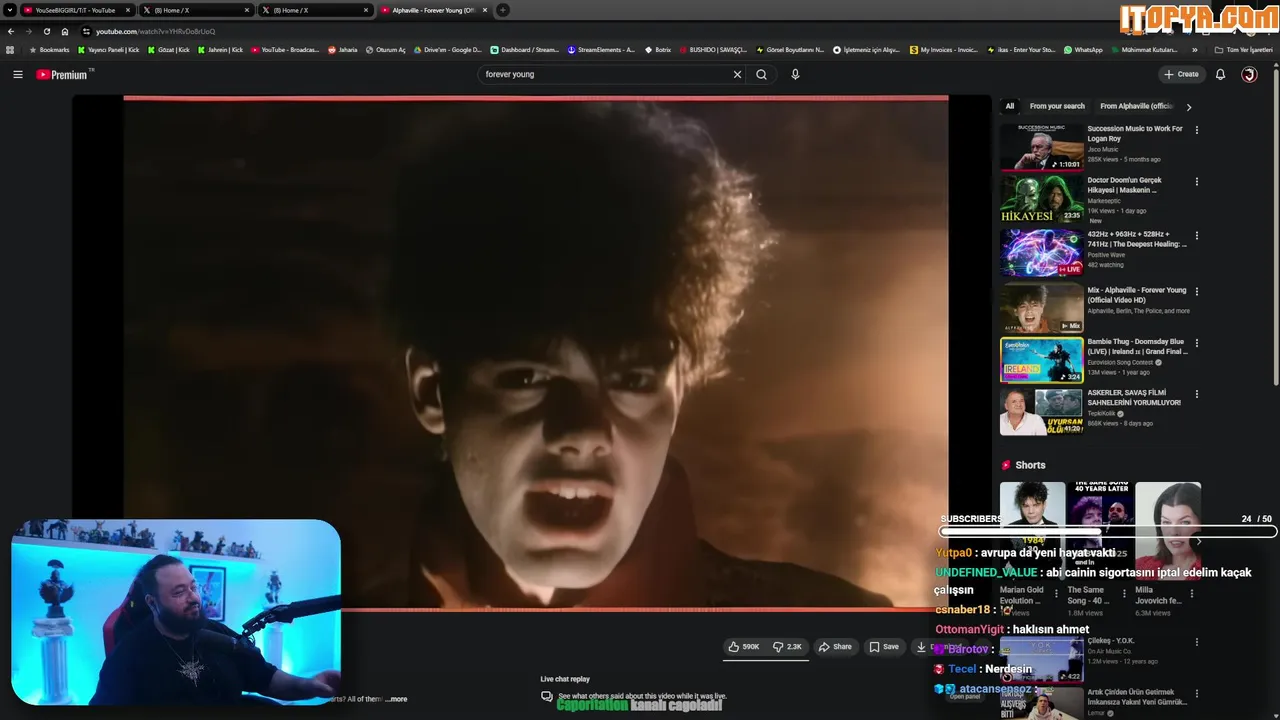Click the Create button
The image size is (1280, 720).
click(1181, 74)
